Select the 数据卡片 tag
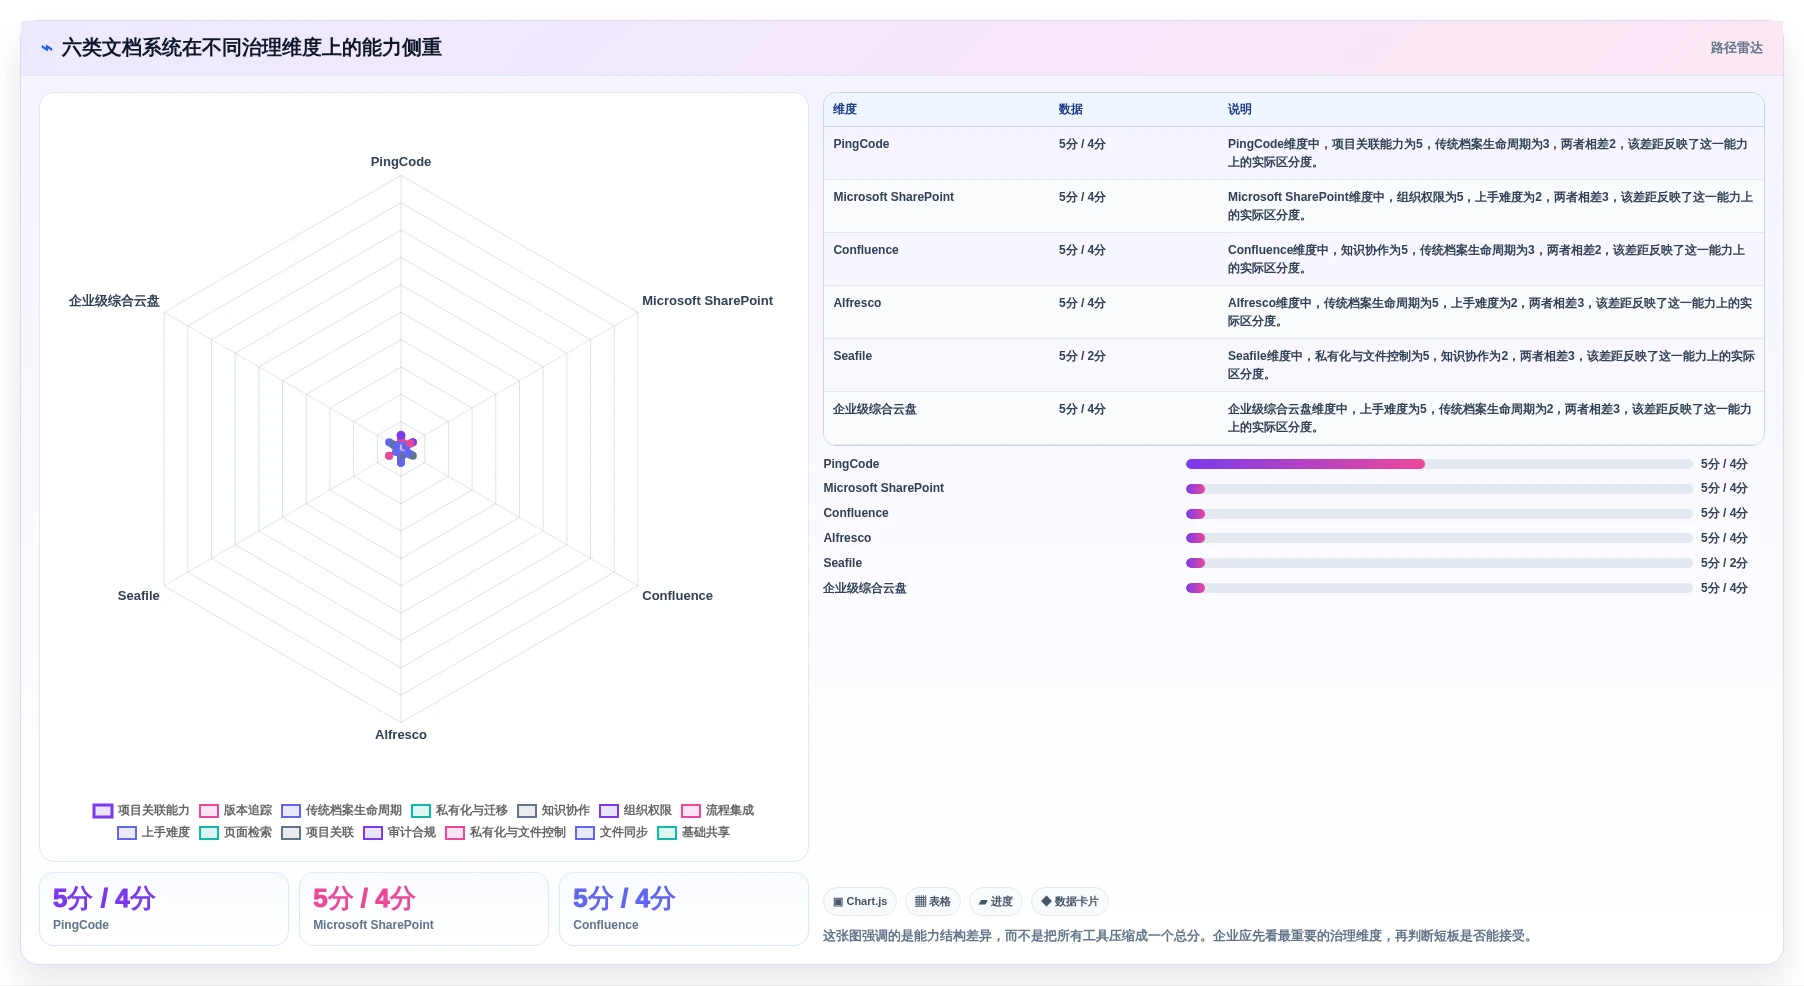 coord(1070,902)
